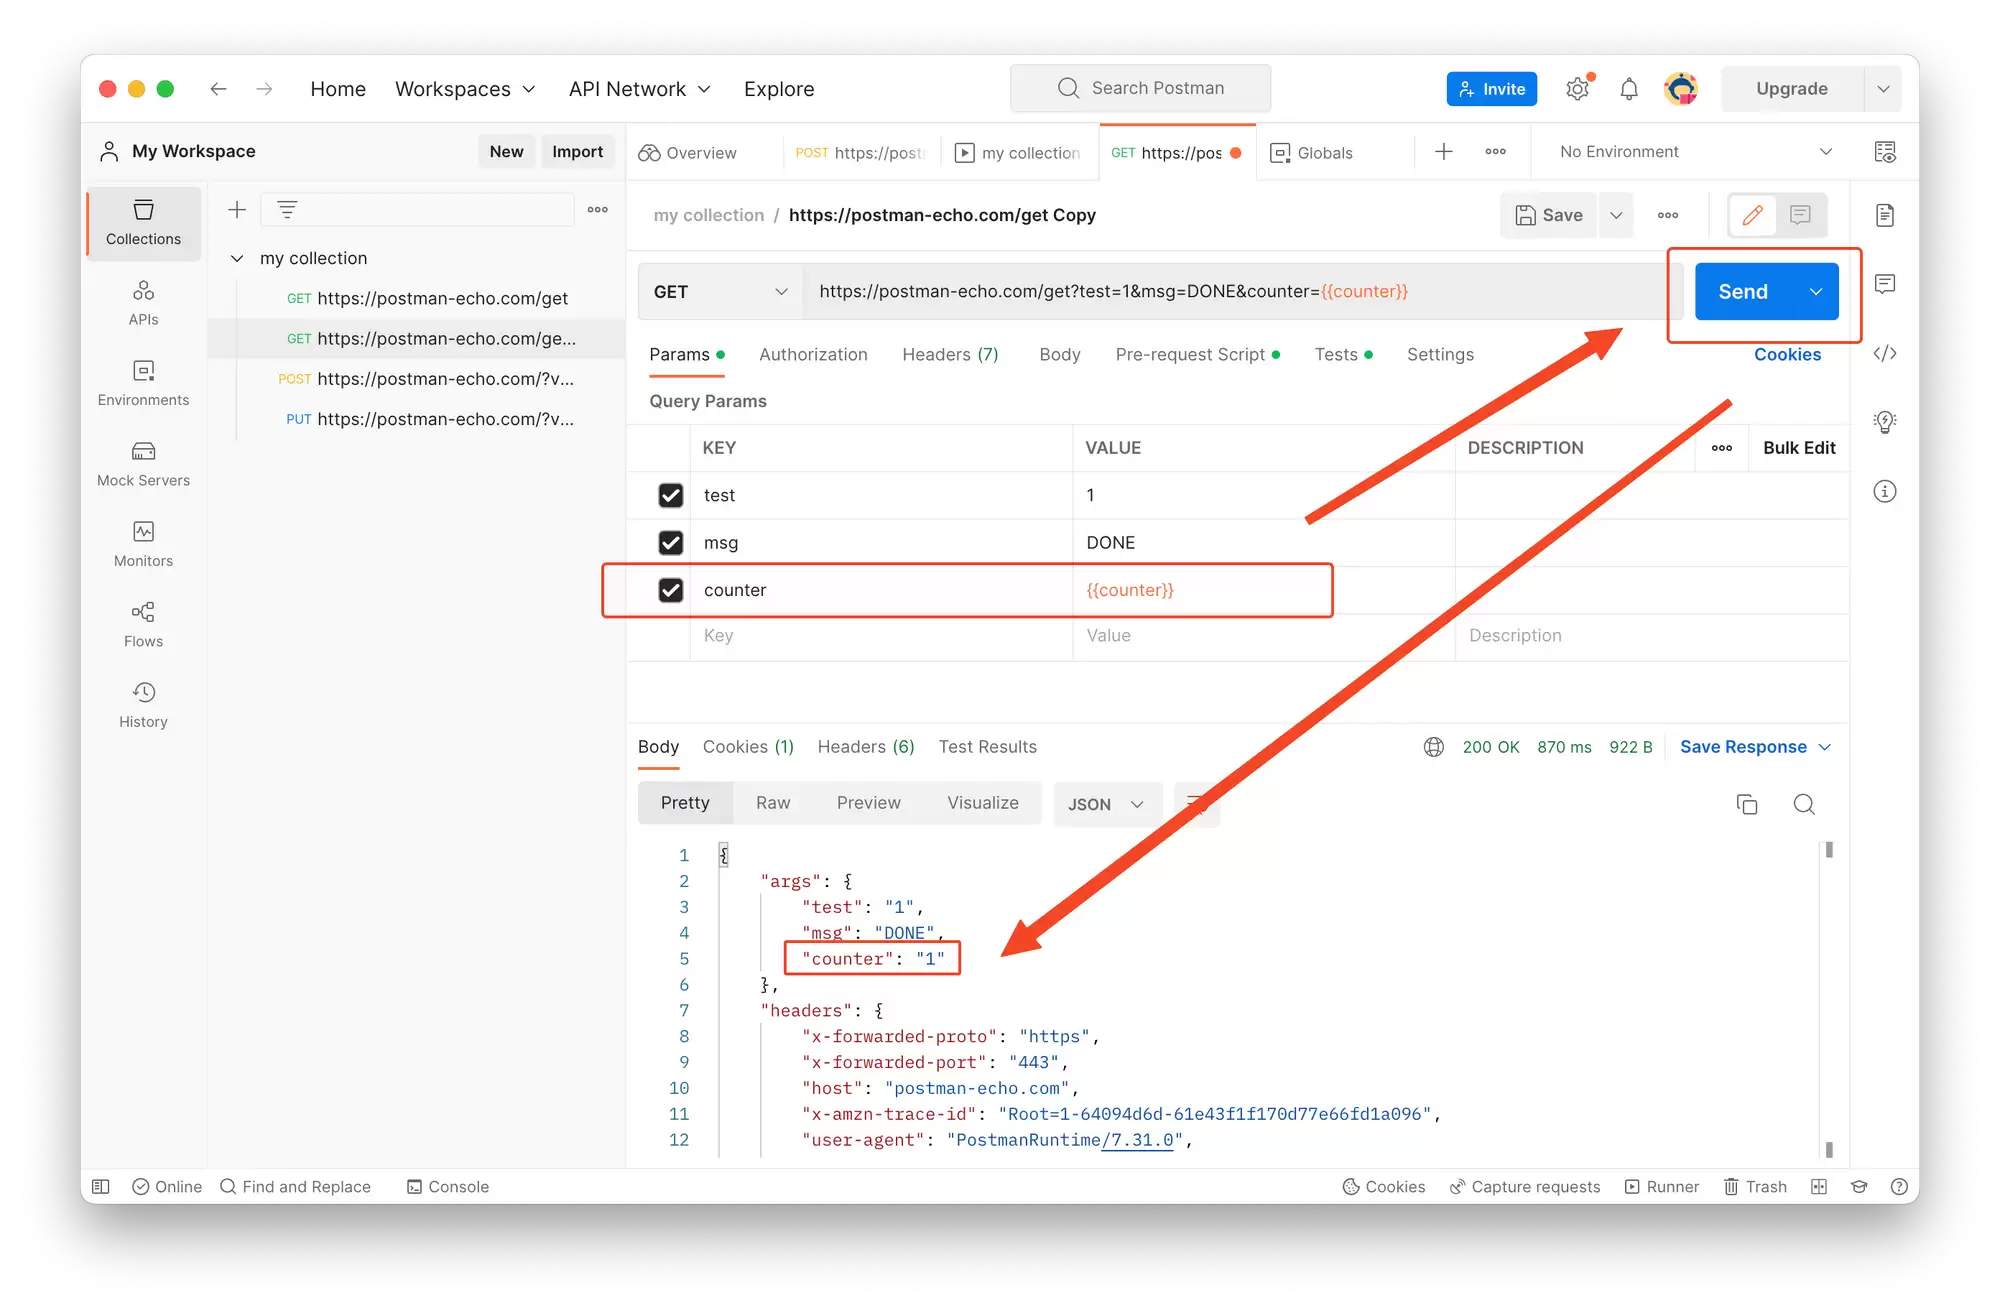Switch to the Authorization tab
The width and height of the screenshot is (2000, 1310).
pos(813,355)
